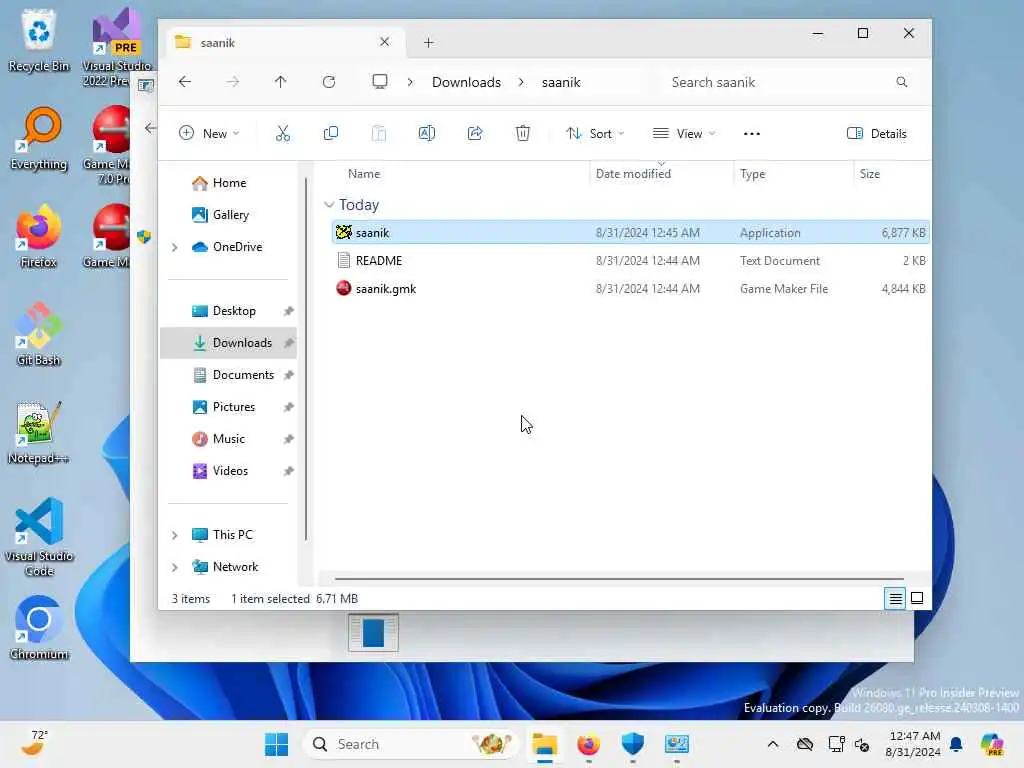Expand the Network tree node
Screen dimensions: 1024x768
pos(174,567)
